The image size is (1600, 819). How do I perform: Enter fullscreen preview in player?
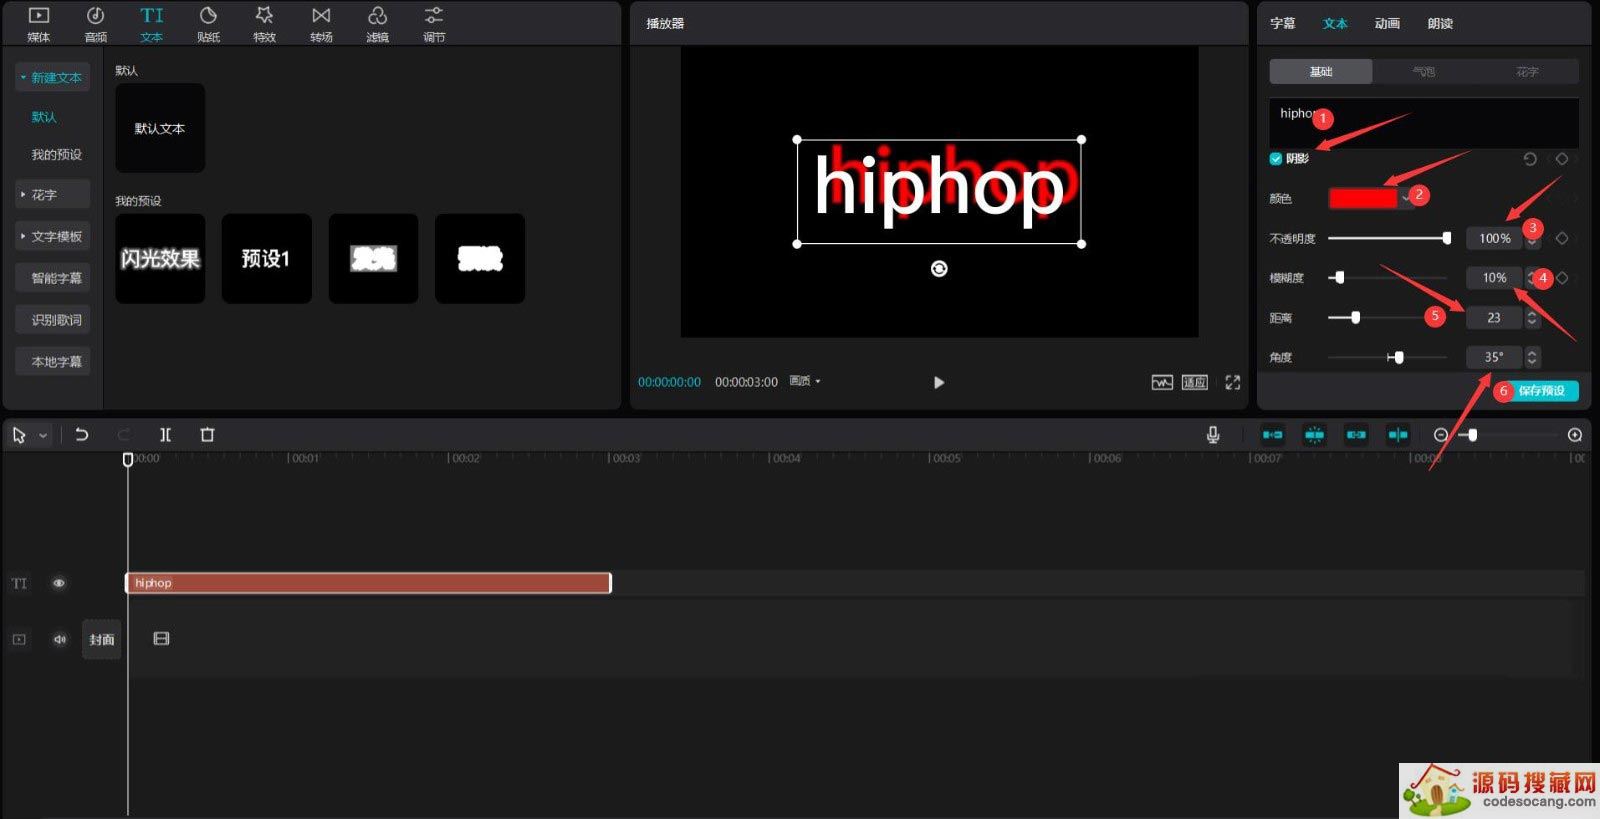[1233, 382]
